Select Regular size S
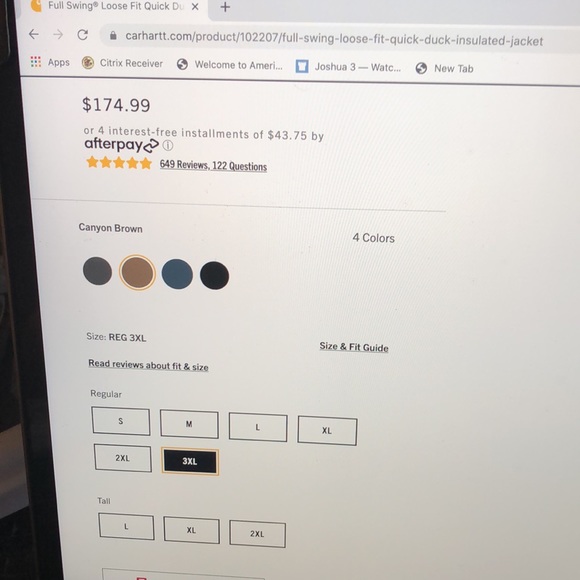Screen dimensions: 580x580 click(121, 421)
